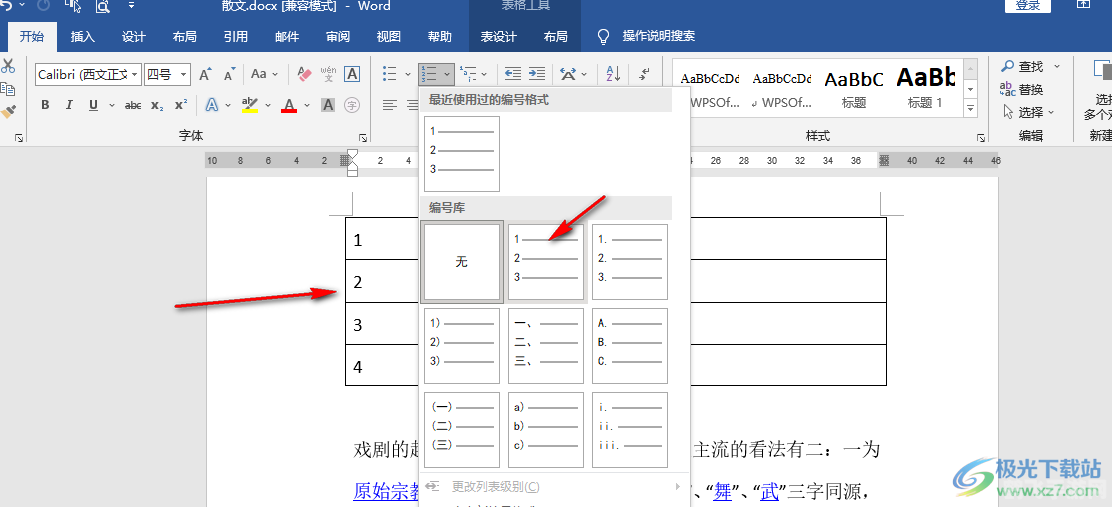Screen dimensions: 1112x507
Task: Switch to the 插入 ribbon tab
Action: [x=83, y=37]
